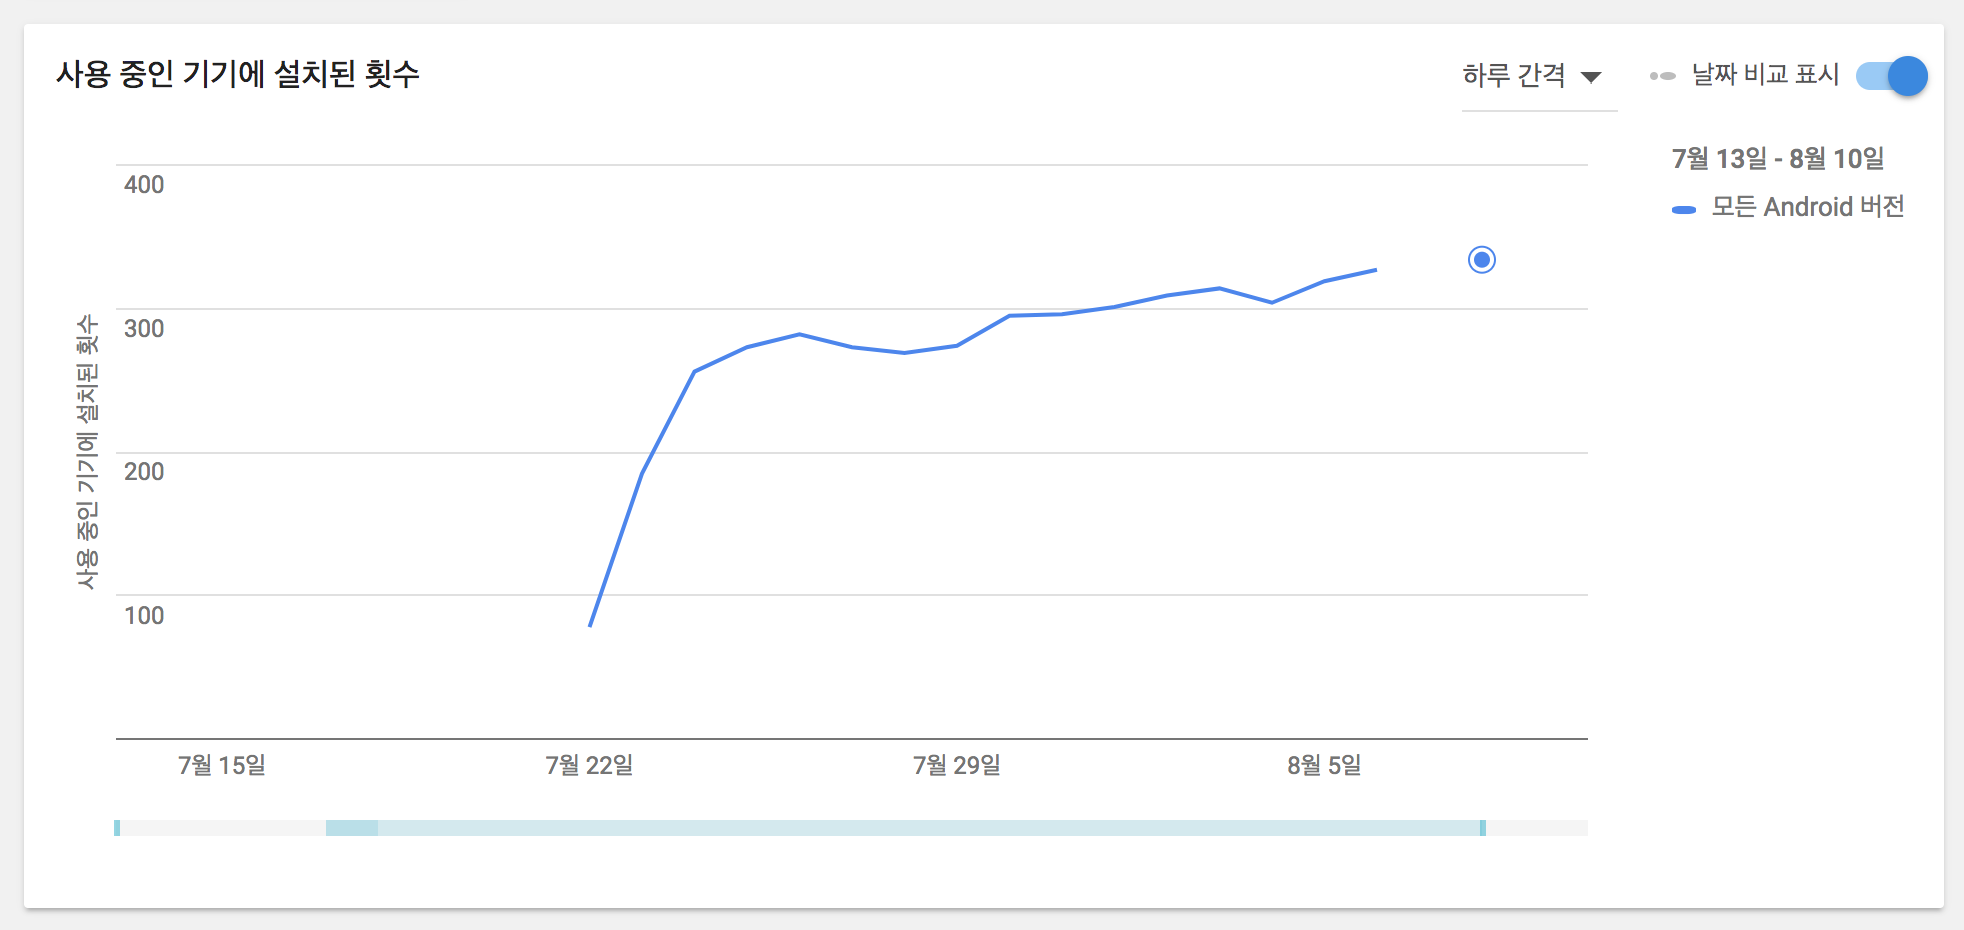Click the 7월 29일 x-axis label
This screenshot has width=1964, height=930.
tap(956, 765)
